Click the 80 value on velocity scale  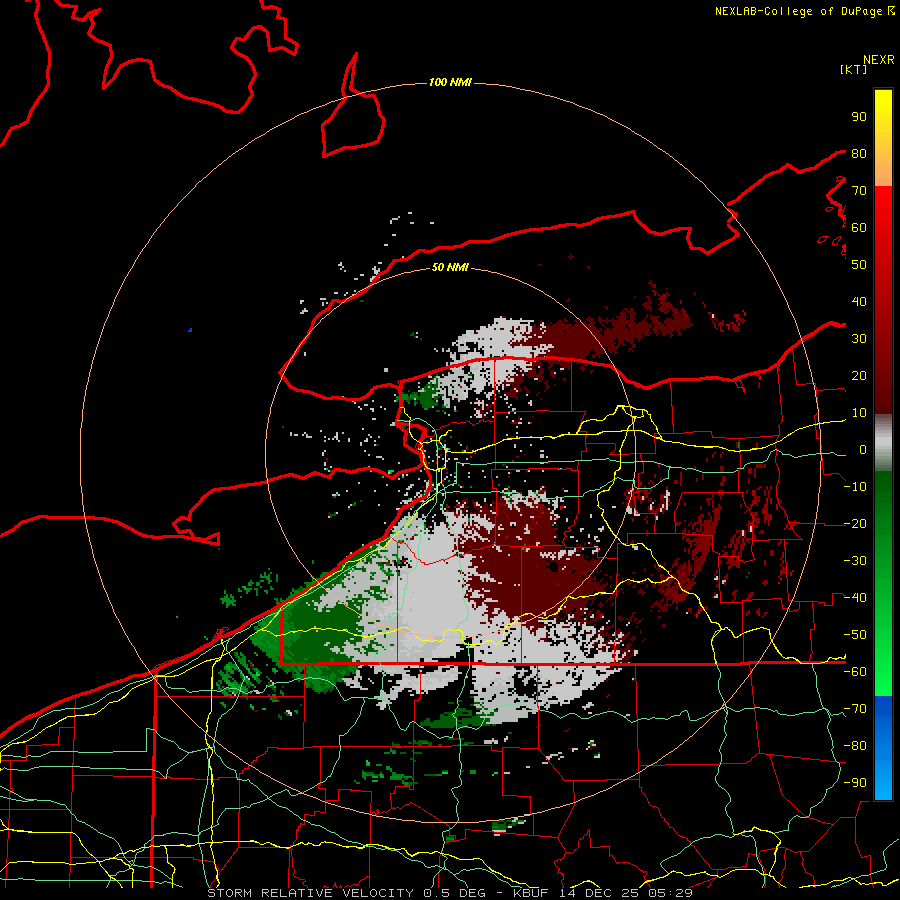[859, 154]
